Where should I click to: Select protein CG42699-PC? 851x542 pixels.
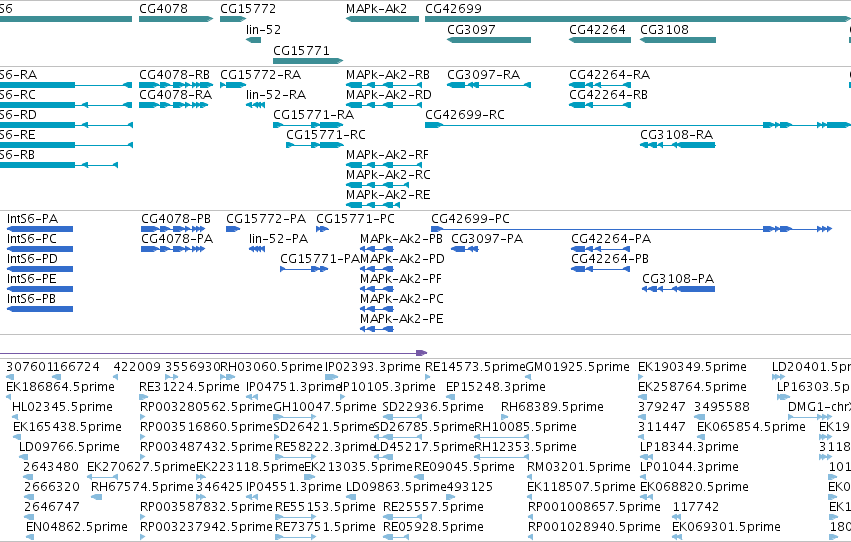tap(631, 229)
